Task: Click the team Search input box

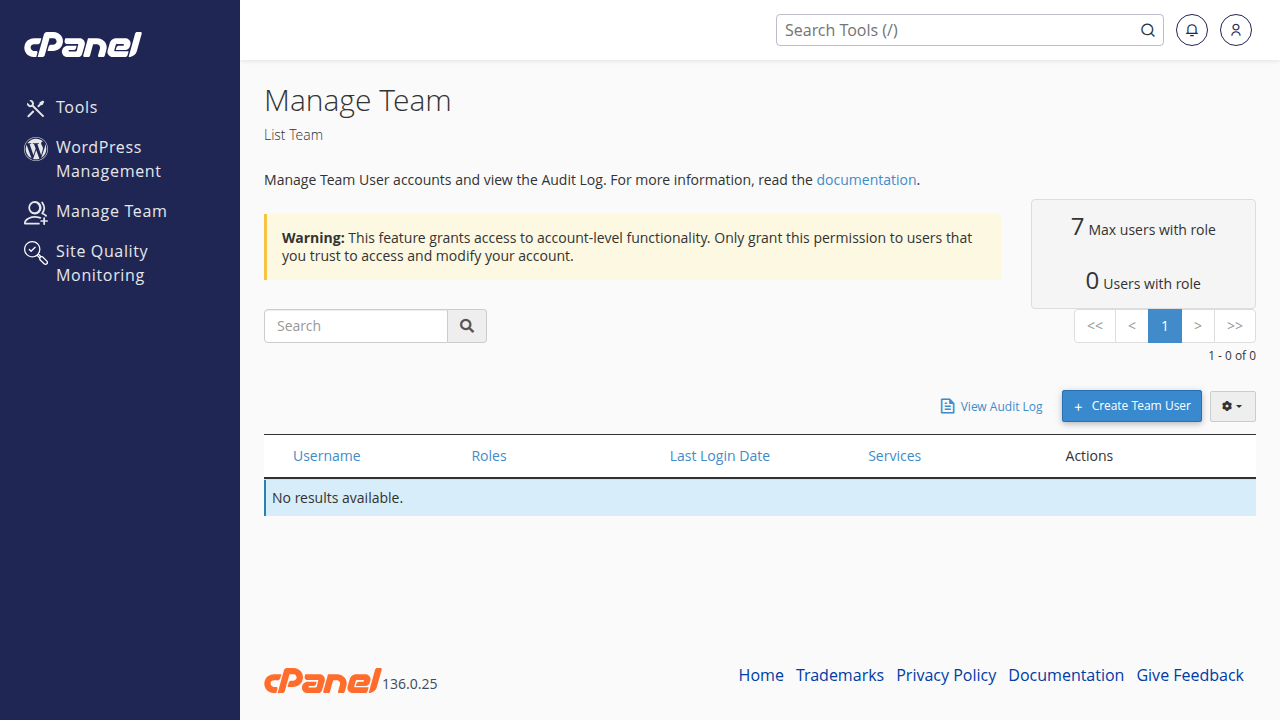Action: click(356, 326)
